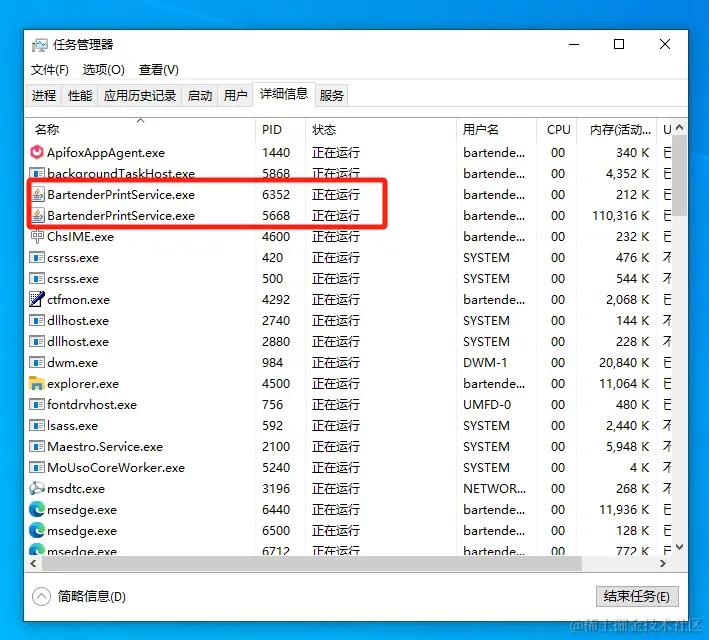Select the ChsIME.exe process name
This screenshot has height=640, width=709.
[x=80, y=237]
